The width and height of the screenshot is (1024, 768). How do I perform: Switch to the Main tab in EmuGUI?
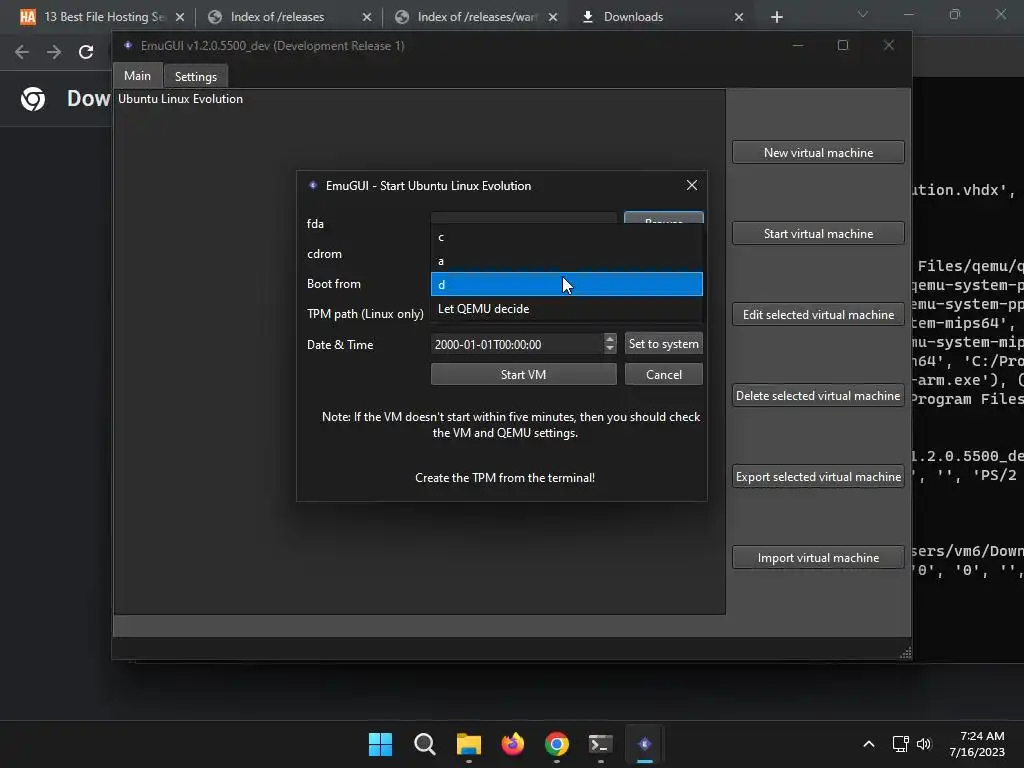[x=137, y=76]
